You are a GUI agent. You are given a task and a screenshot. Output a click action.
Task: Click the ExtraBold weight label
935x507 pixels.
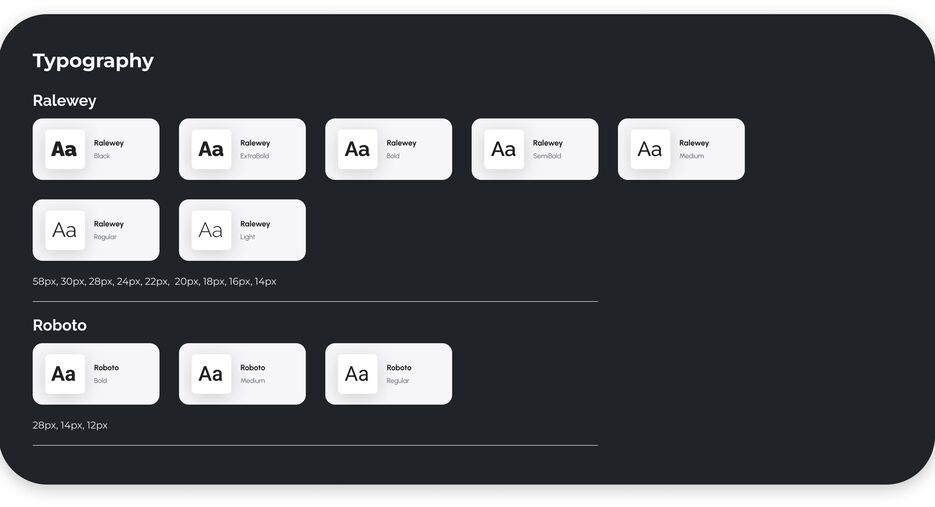(x=255, y=156)
